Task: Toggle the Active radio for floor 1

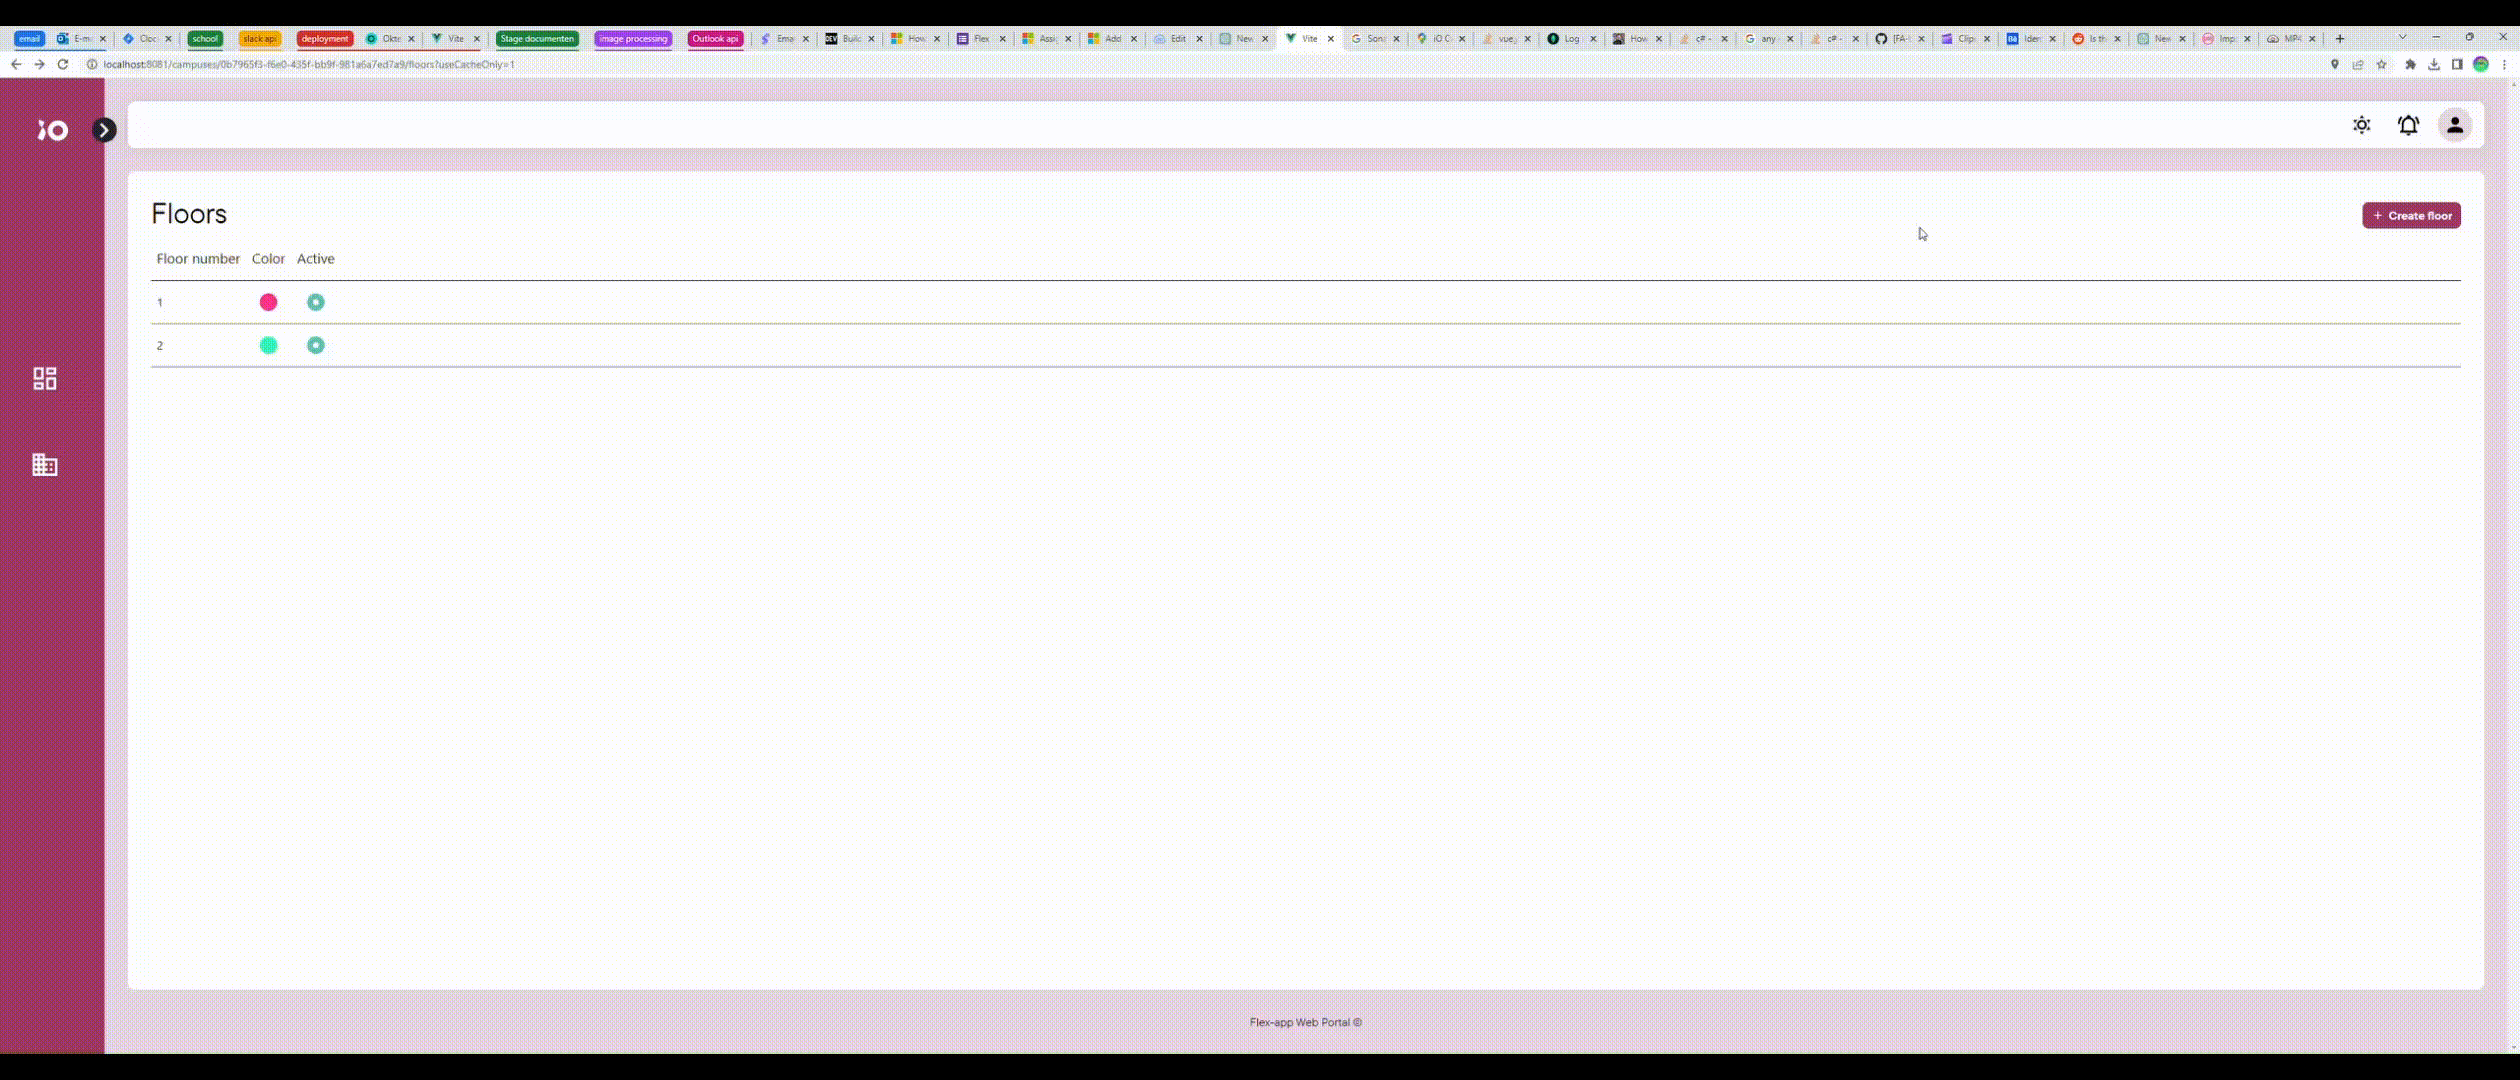Action: [315, 302]
